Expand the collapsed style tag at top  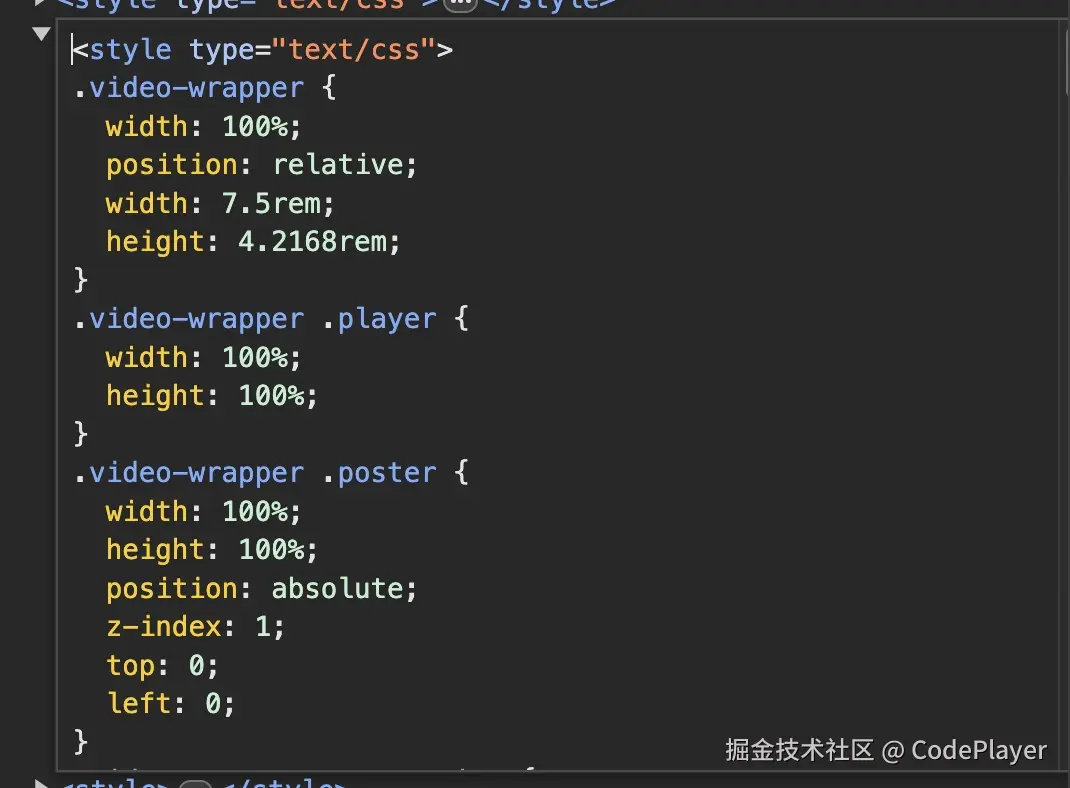[41, 3]
